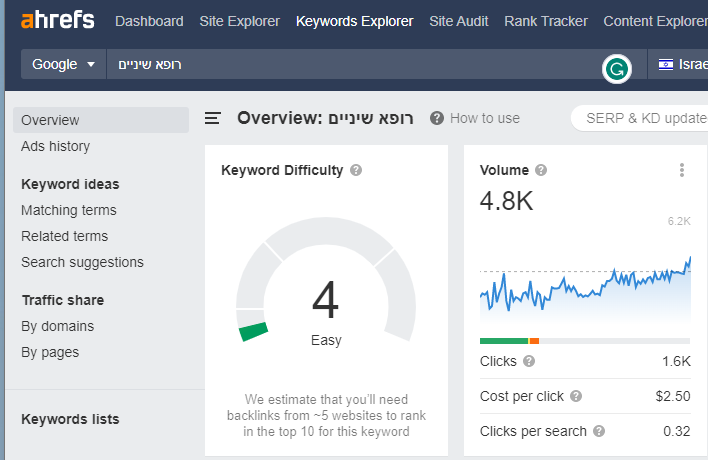Viewport: 708px width, 460px height.
Task: Click the ahrefs logo
Action: coord(58,20)
